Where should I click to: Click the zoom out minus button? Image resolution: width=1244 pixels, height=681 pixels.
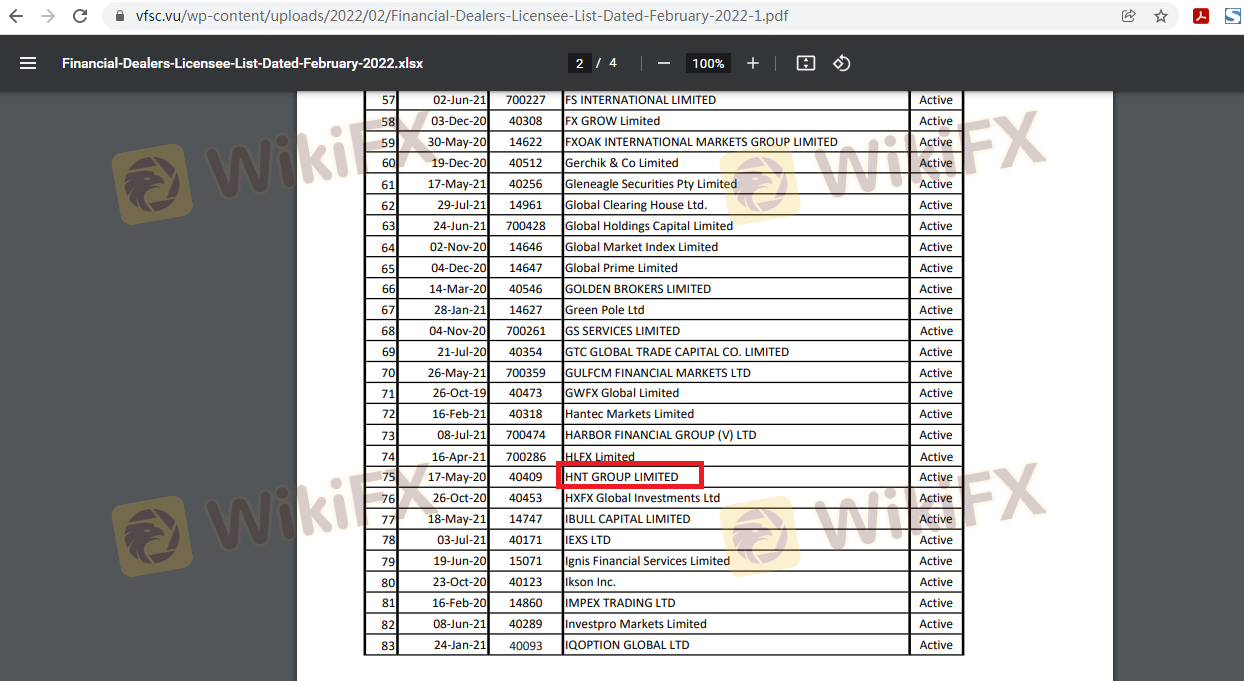(664, 63)
